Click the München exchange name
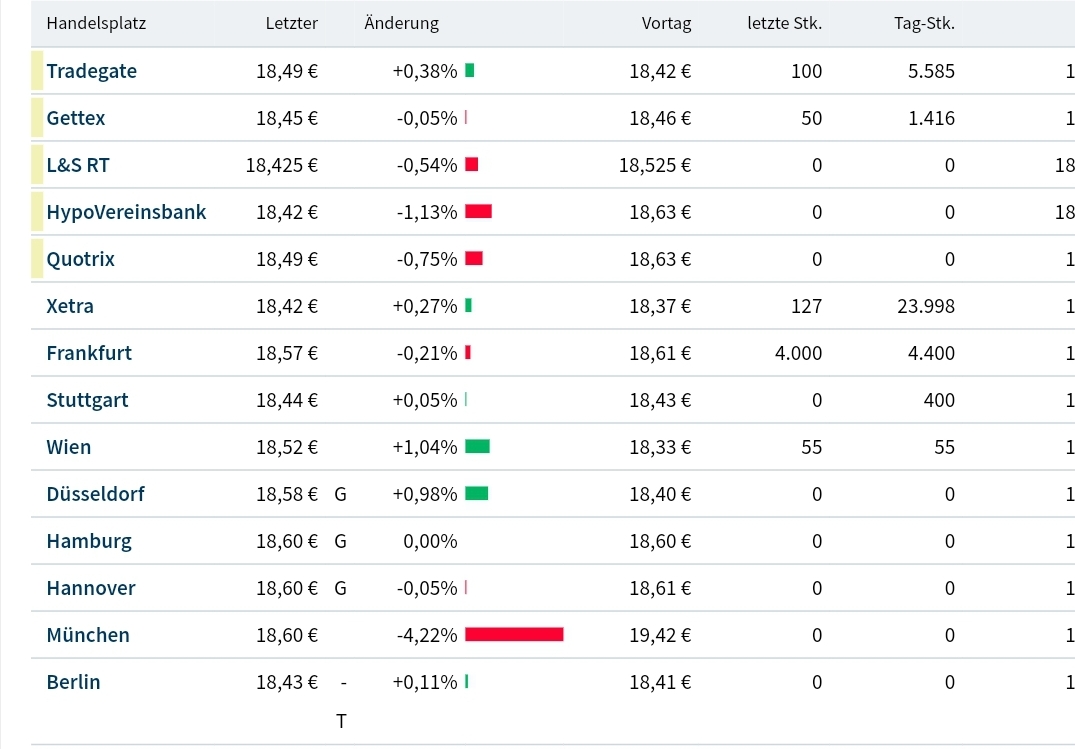 click(x=88, y=635)
